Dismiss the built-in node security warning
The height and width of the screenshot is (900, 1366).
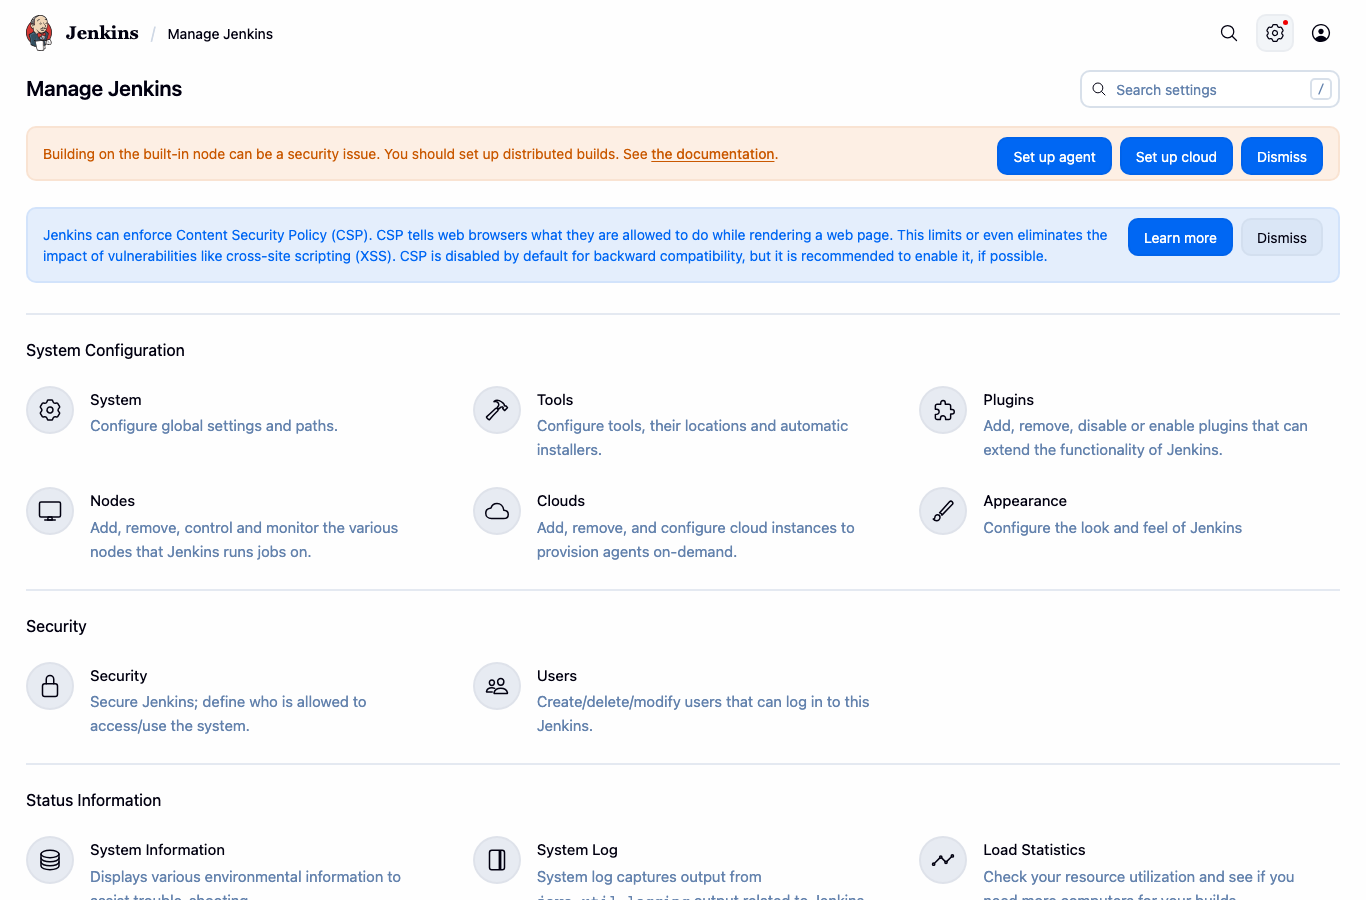click(1282, 156)
